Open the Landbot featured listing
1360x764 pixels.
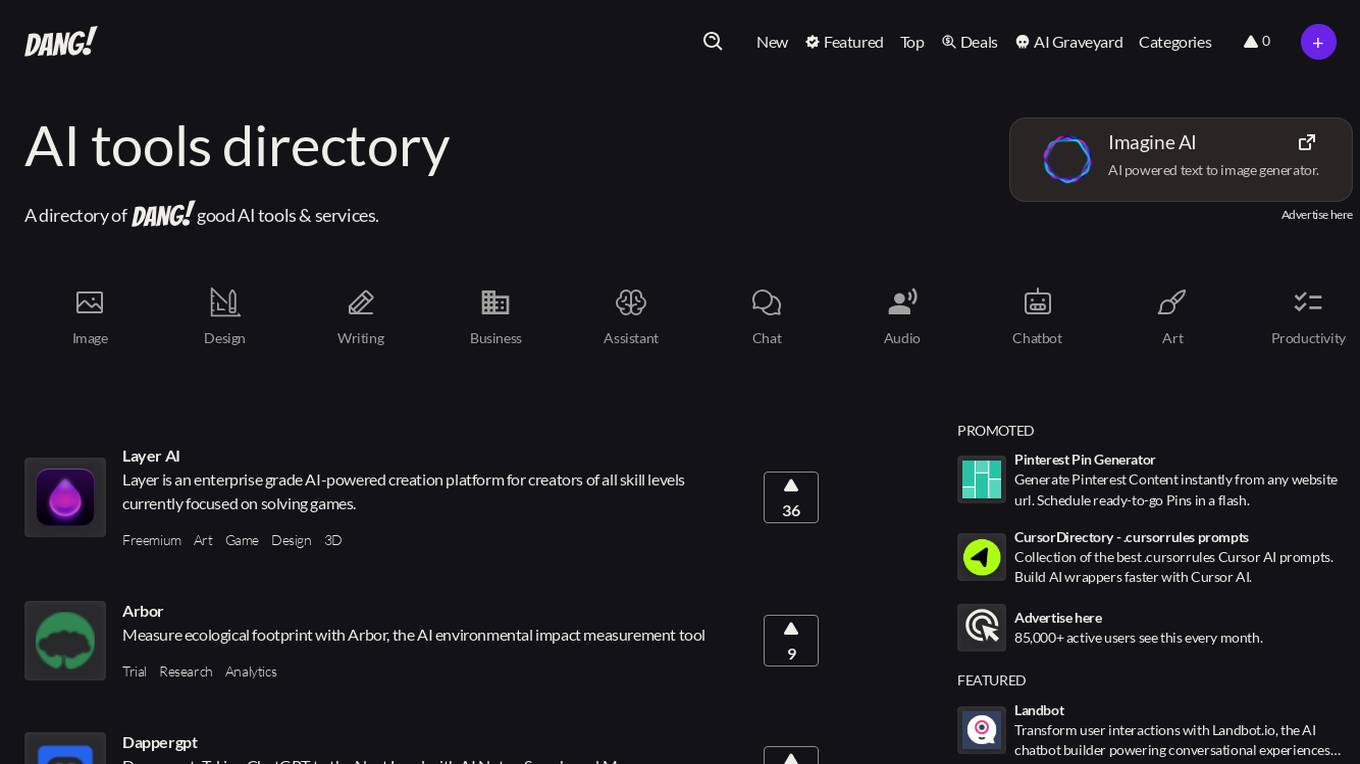pyautogui.click(x=1039, y=710)
